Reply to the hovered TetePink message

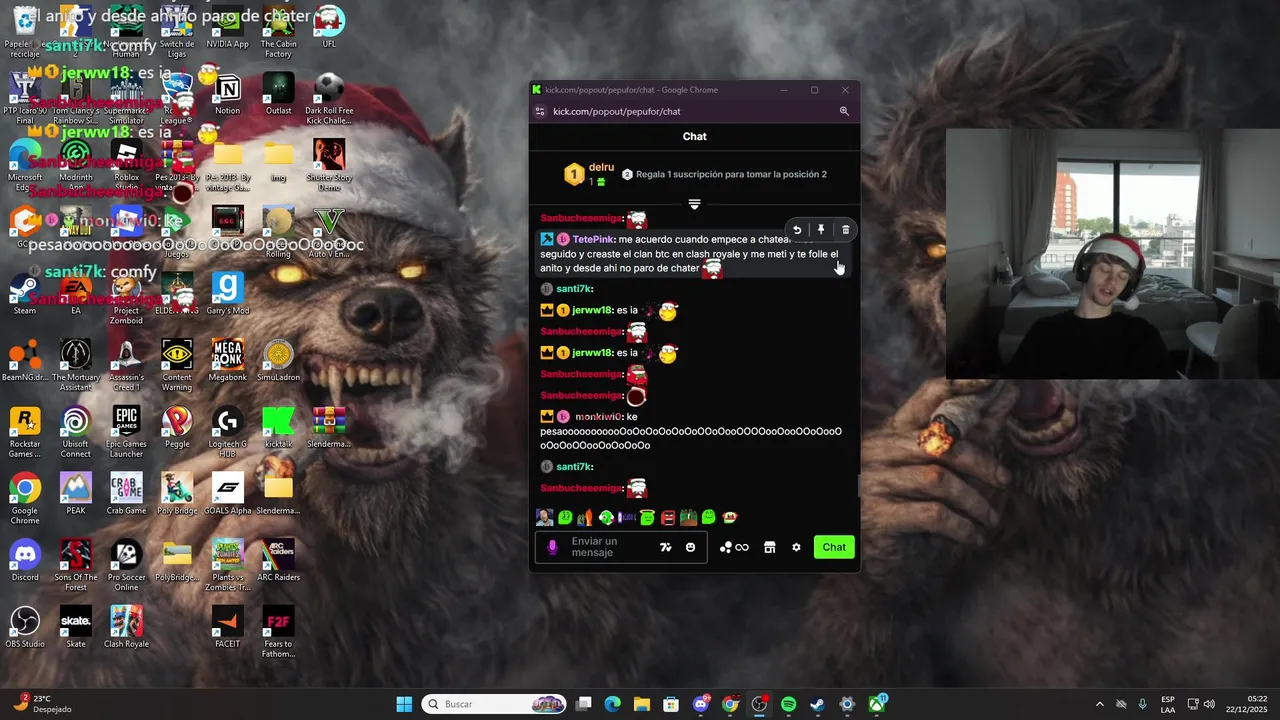tap(797, 230)
